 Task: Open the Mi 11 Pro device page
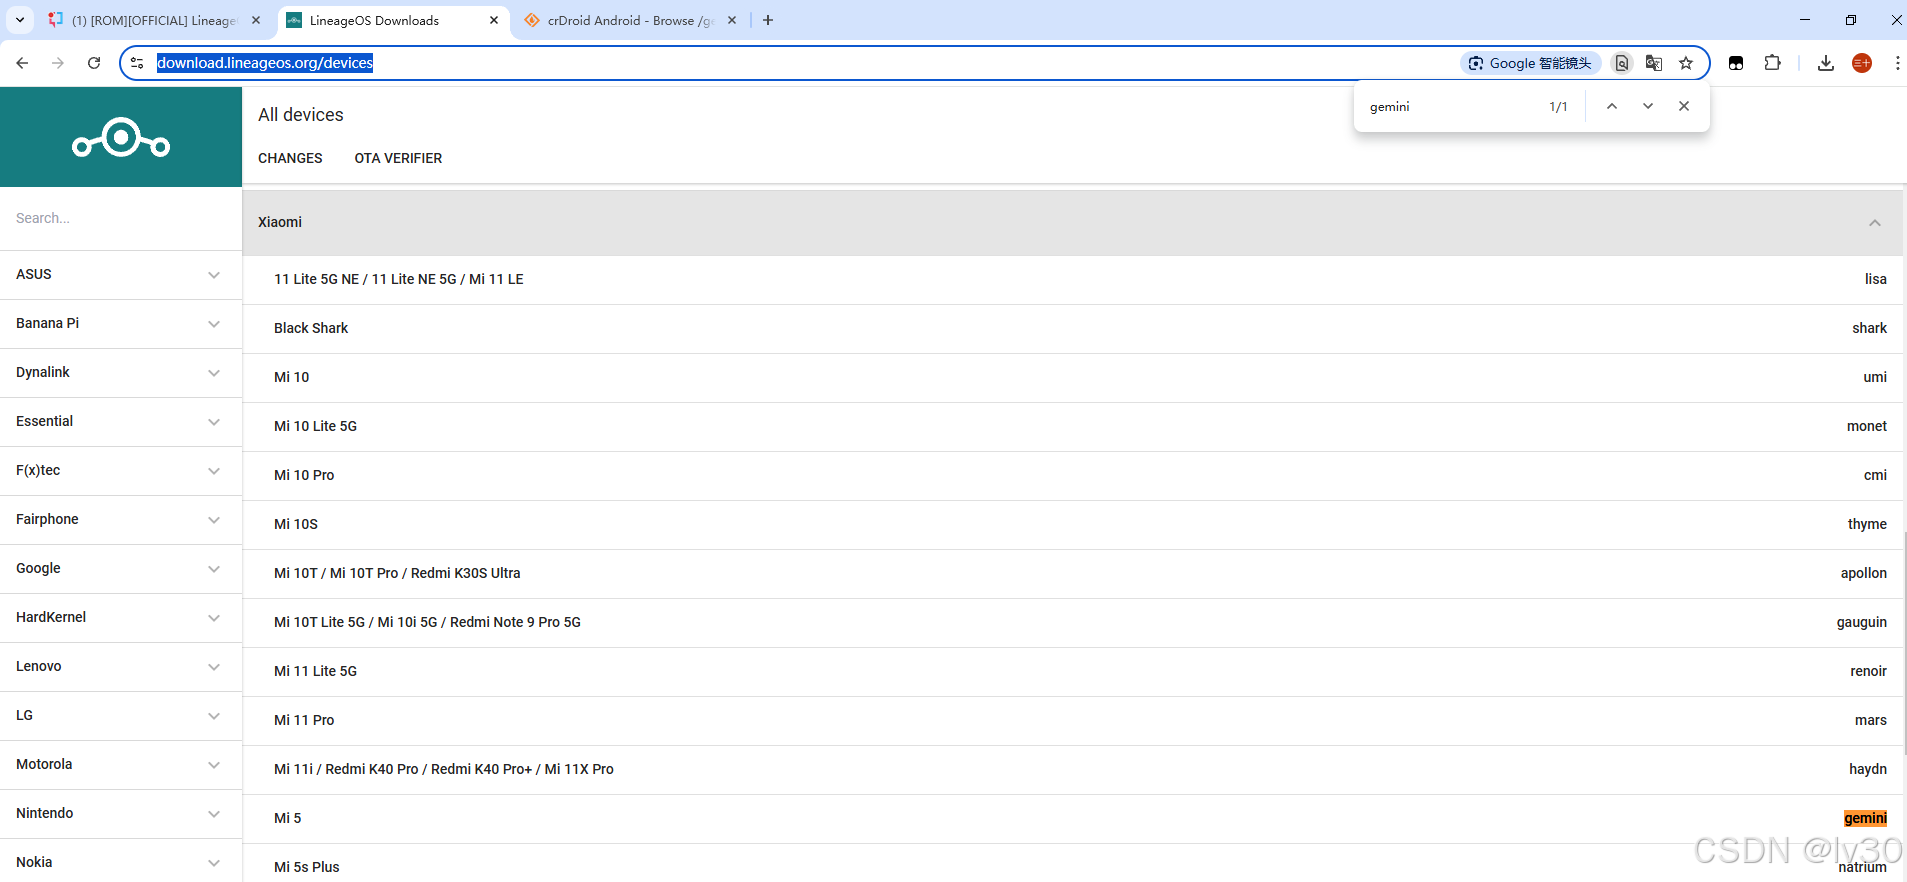tap(1075, 720)
